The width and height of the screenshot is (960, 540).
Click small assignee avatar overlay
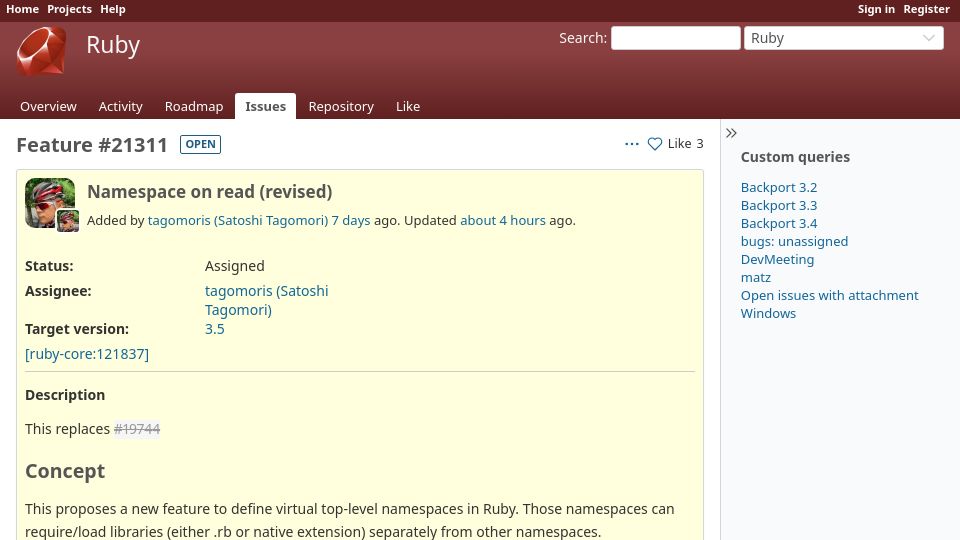coord(68,221)
